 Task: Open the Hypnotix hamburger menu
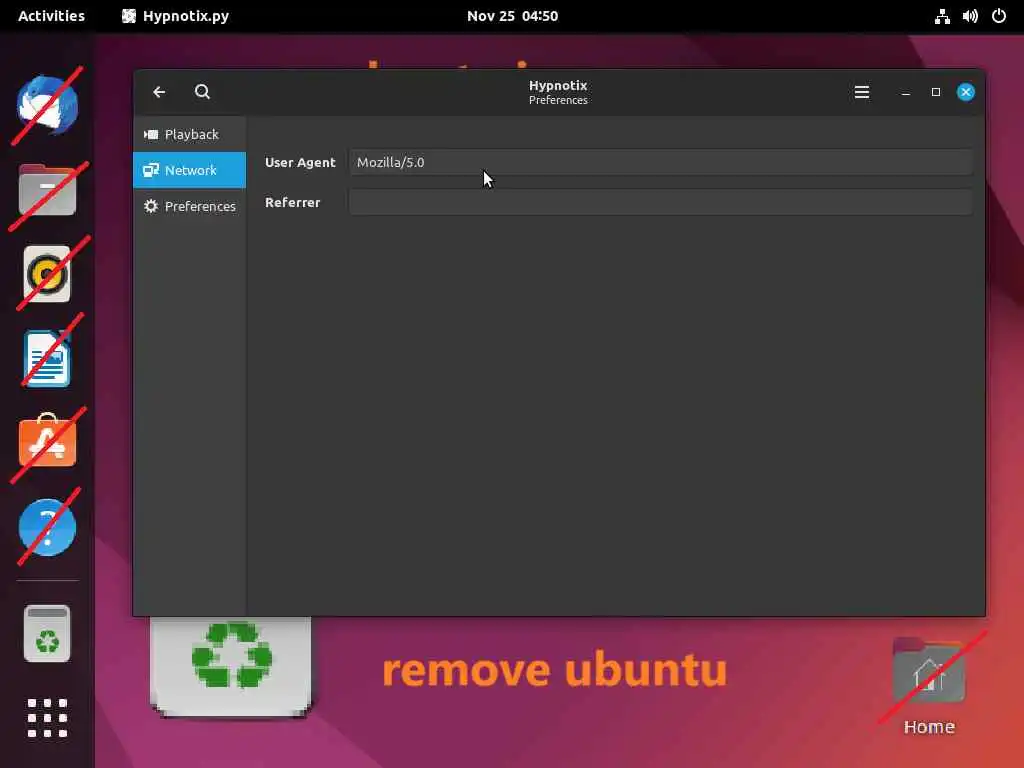point(861,92)
